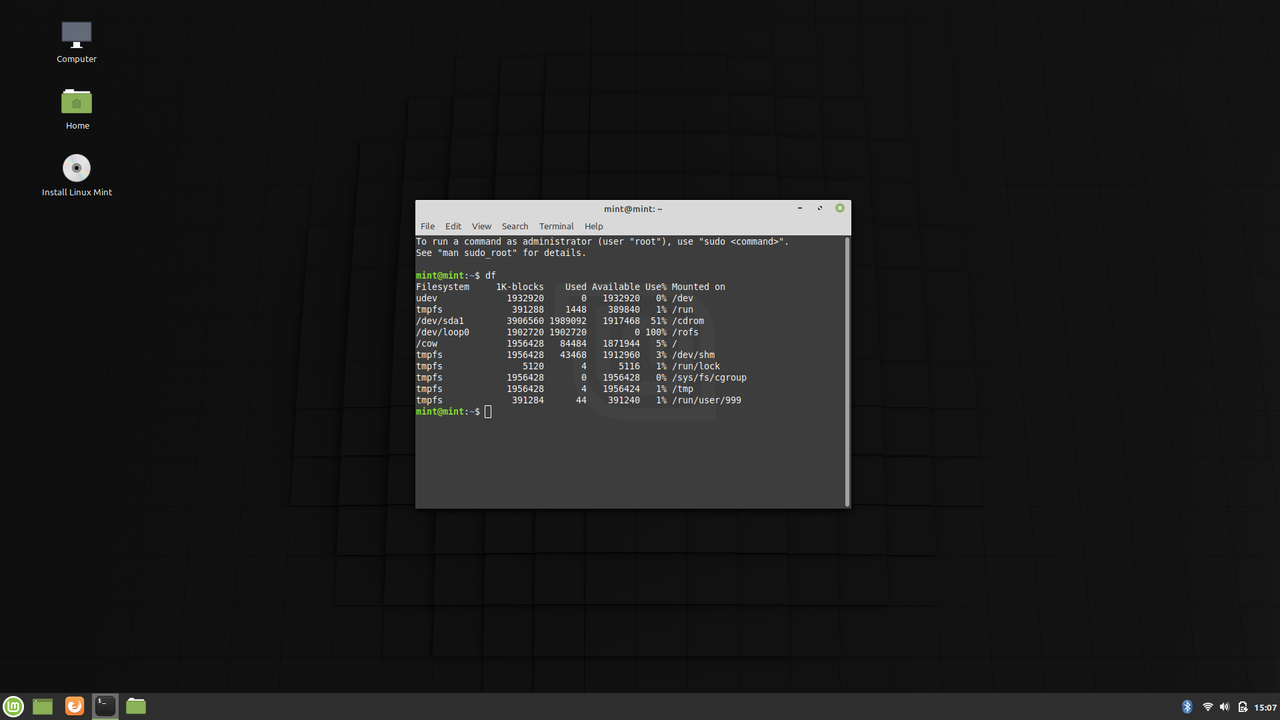The width and height of the screenshot is (1280, 720).
Task: Click the network icon in the tray
Action: pyautogui.click(x=1206, y=706)
